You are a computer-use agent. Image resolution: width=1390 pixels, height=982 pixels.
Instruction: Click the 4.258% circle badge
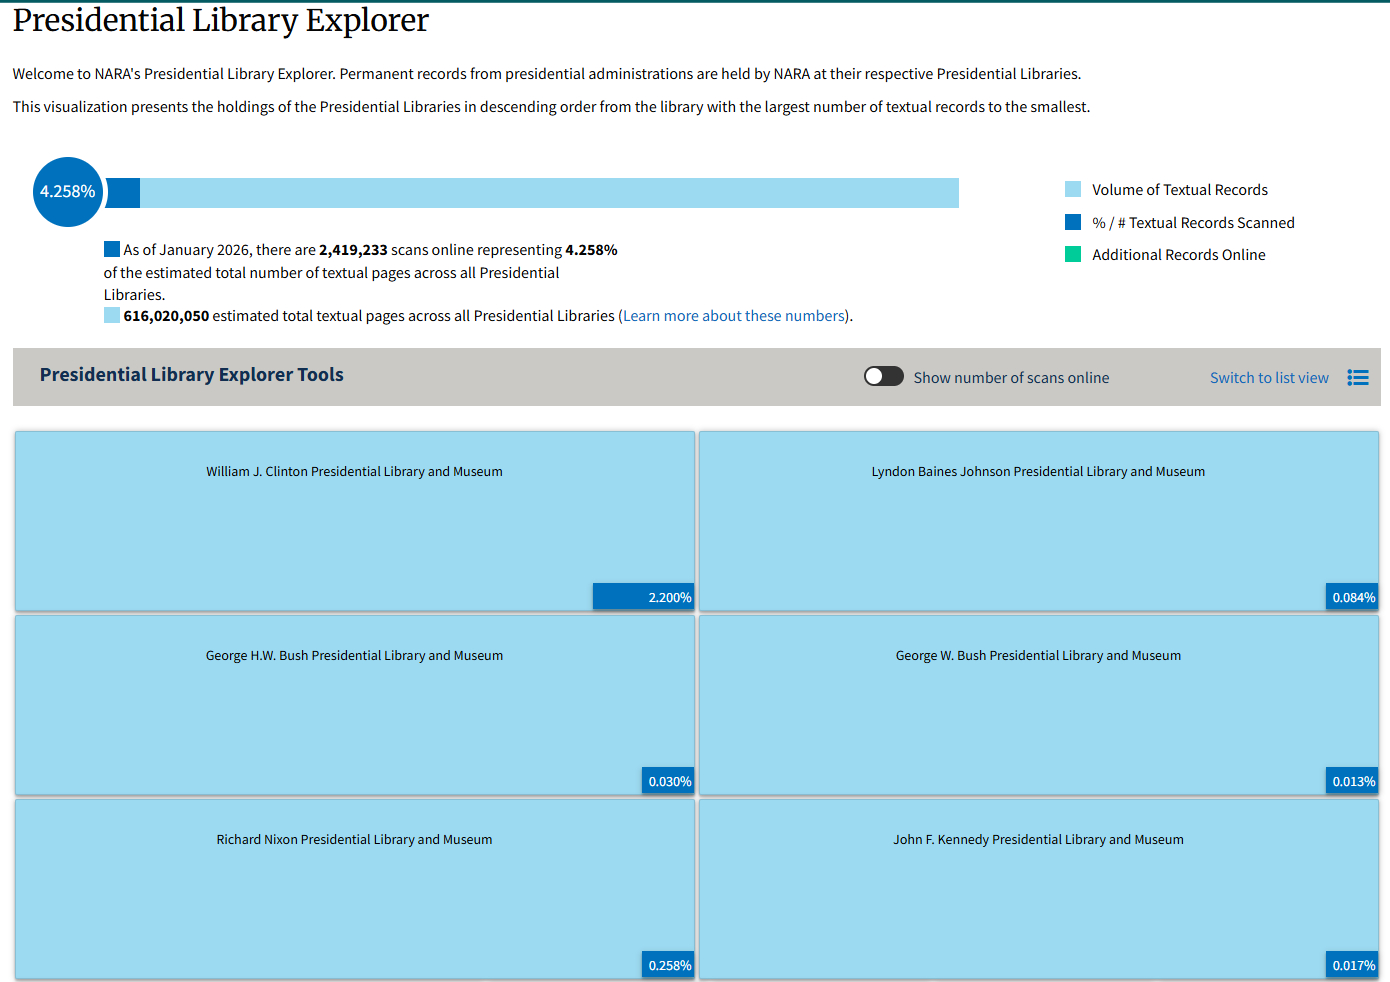pyautogui.click(x=68, y=192)
